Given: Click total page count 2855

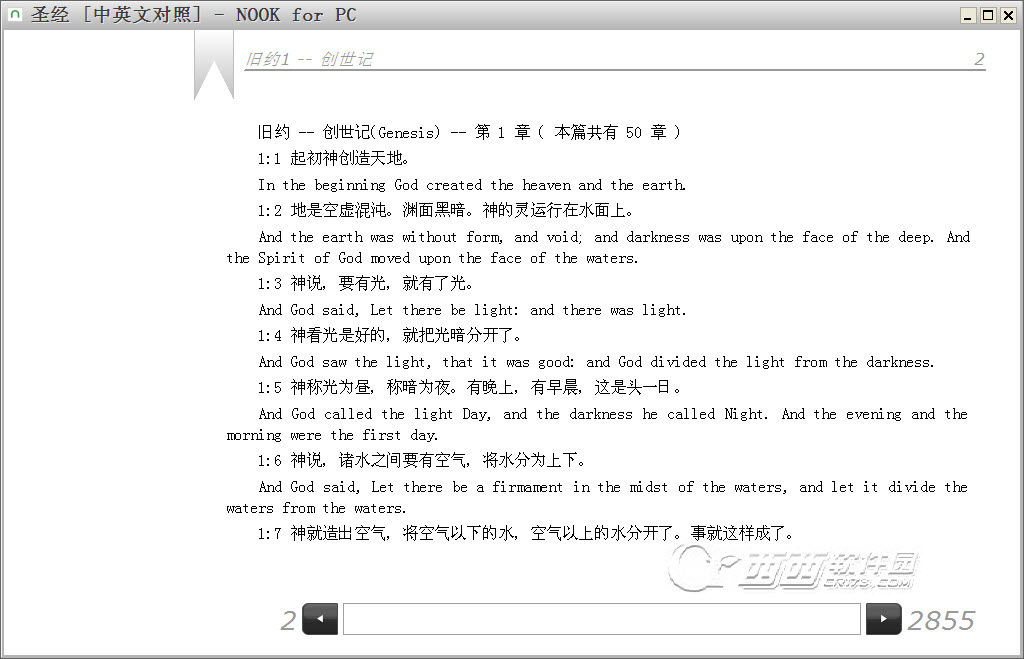Looking at the screenshot, I should click(941, 620).
